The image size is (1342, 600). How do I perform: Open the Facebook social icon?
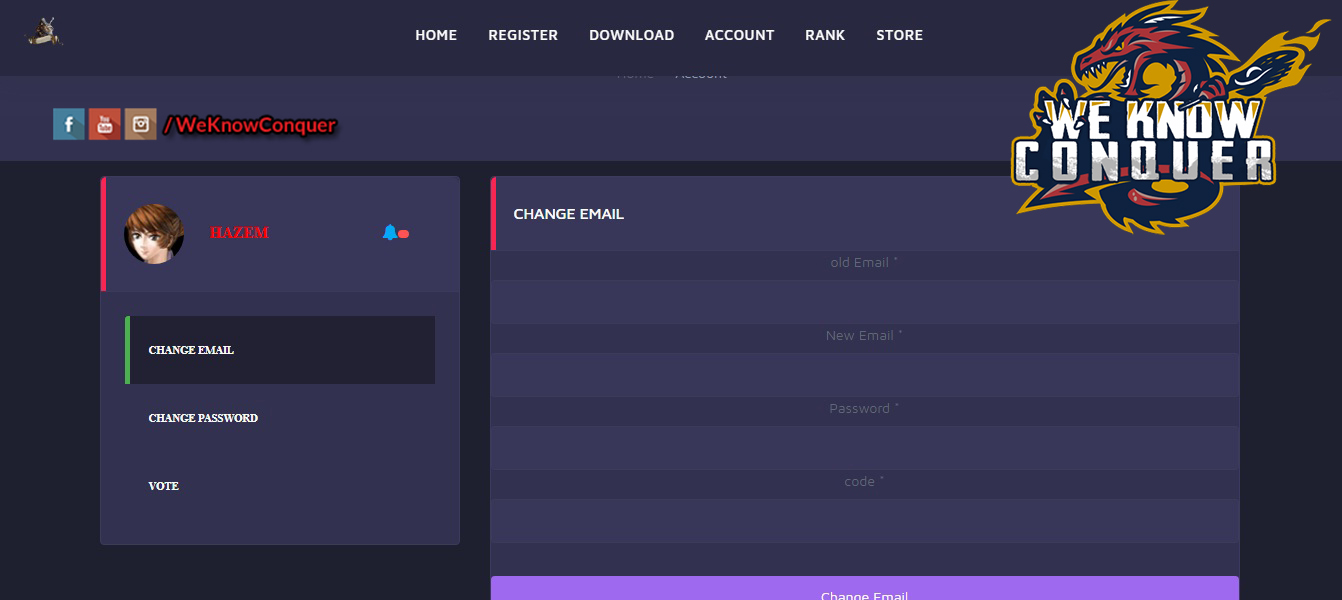click(69, 124)
